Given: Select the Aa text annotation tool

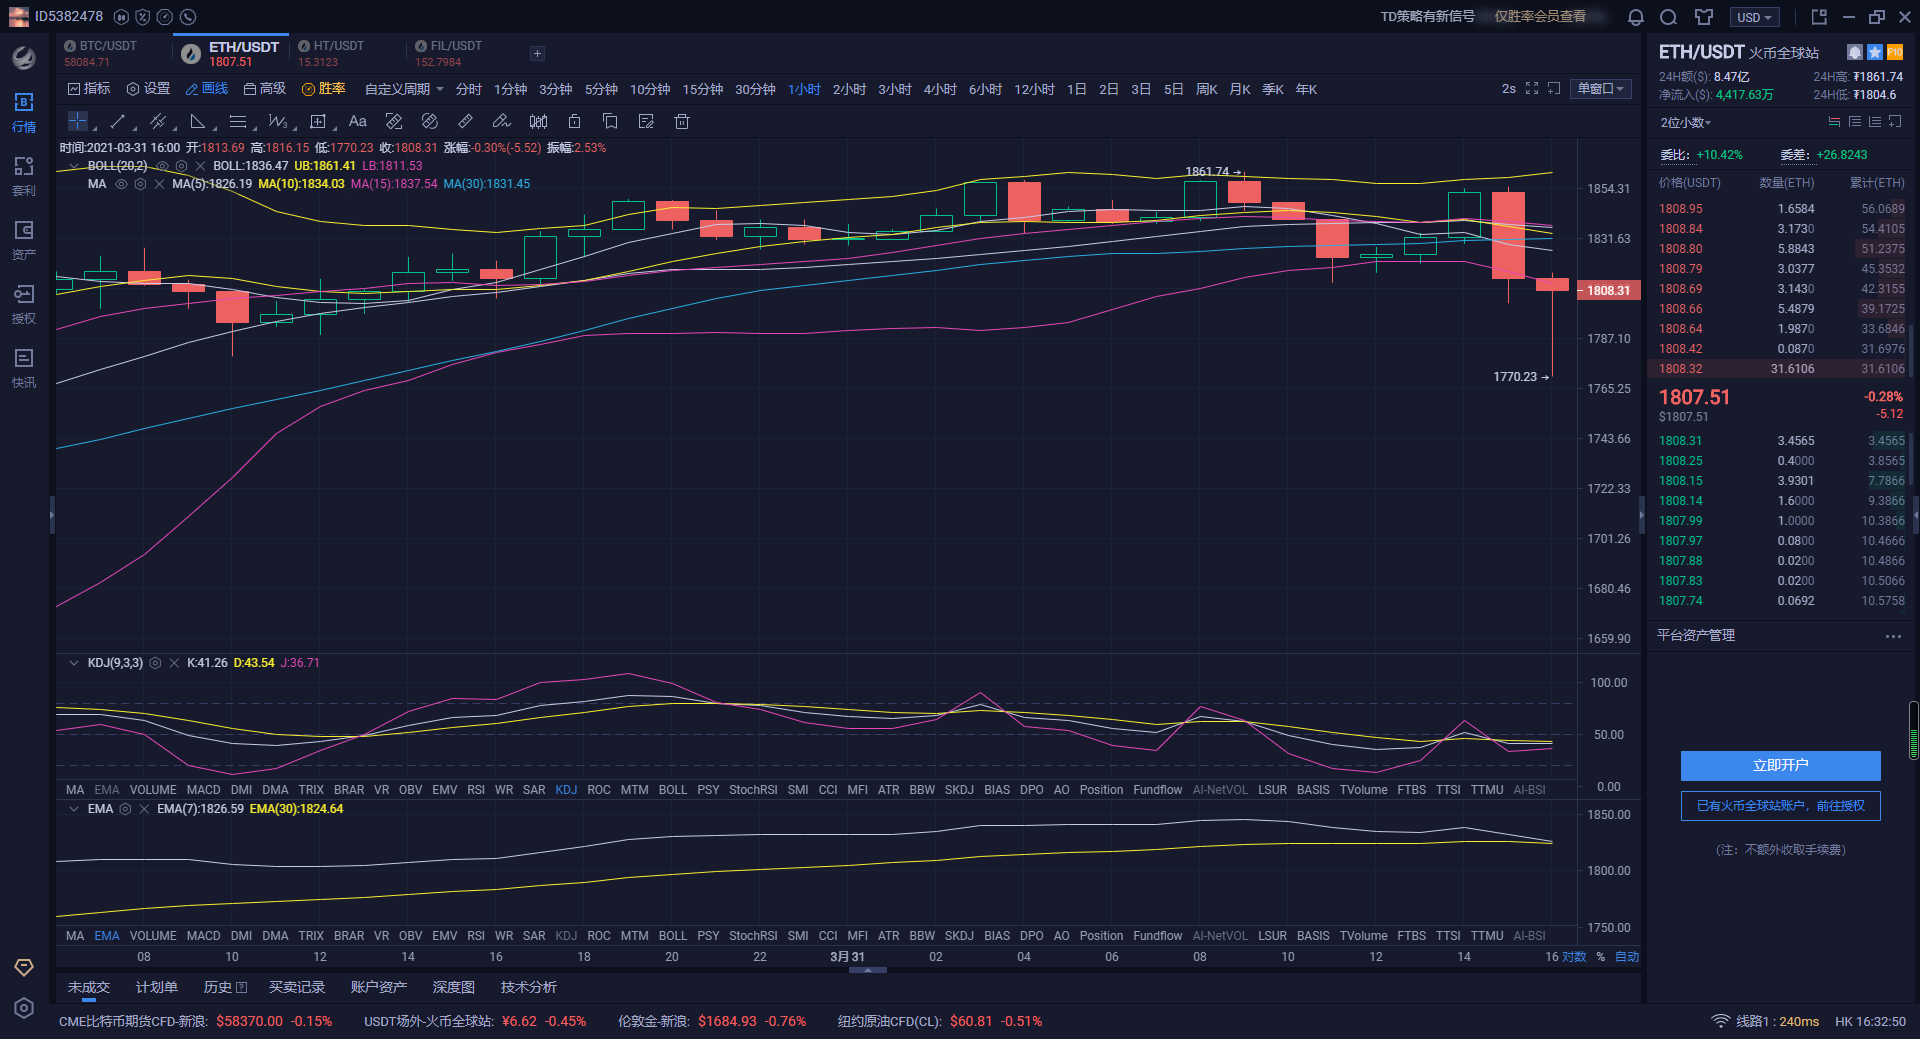Looking at the screenshot, I should tap(357, 121).
